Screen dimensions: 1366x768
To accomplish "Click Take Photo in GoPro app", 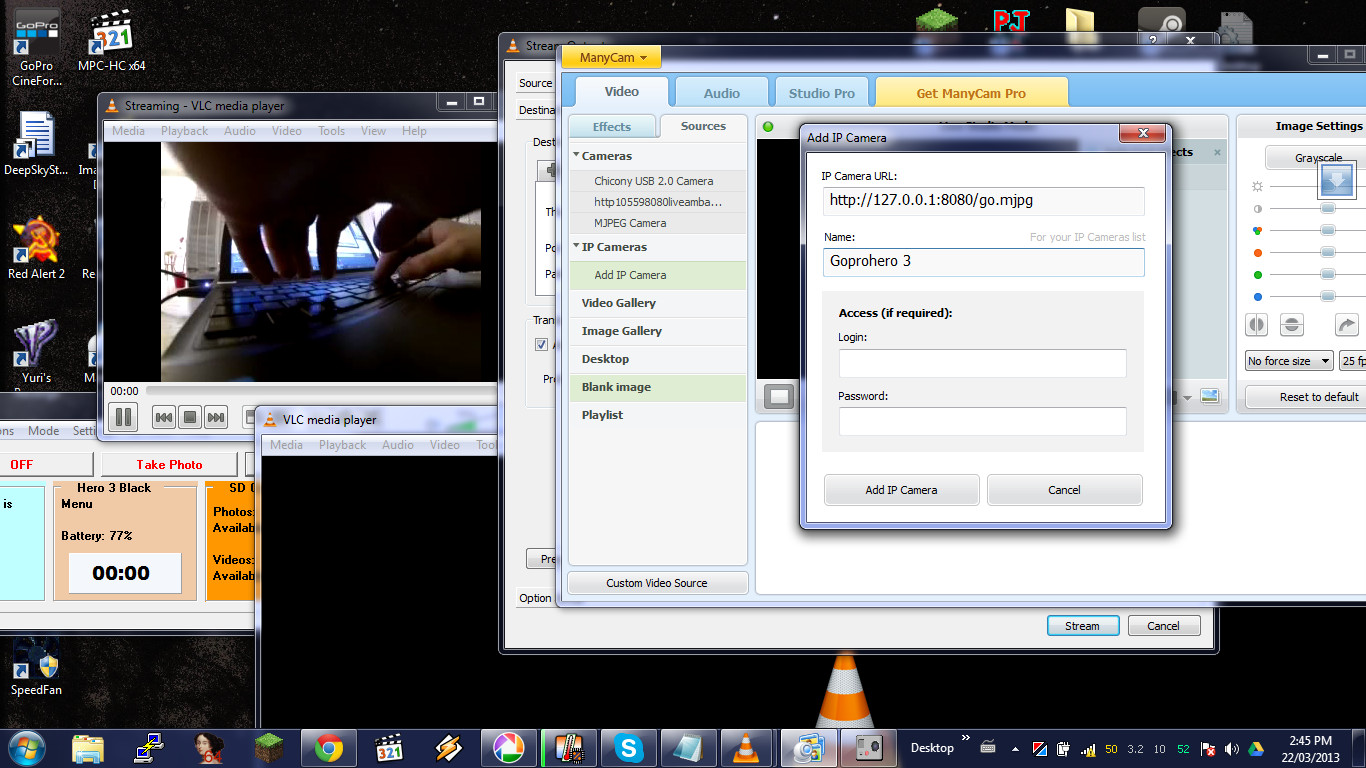I will point(169,464).
